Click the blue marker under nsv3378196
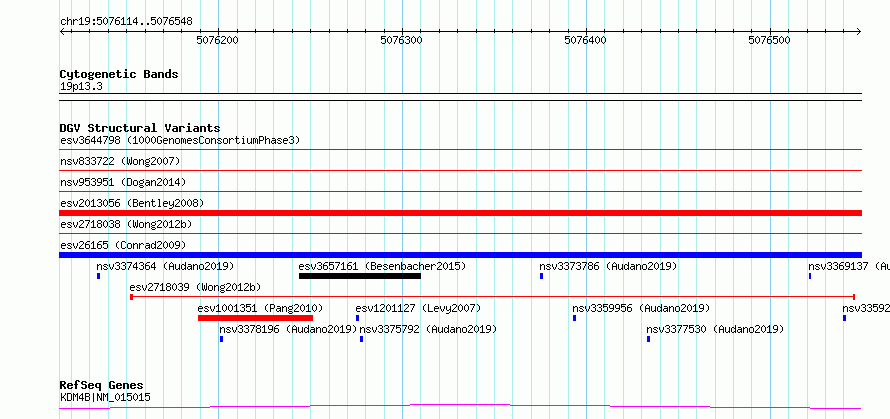The height and width of the screenshot is (419, 890). pos(221,339)
